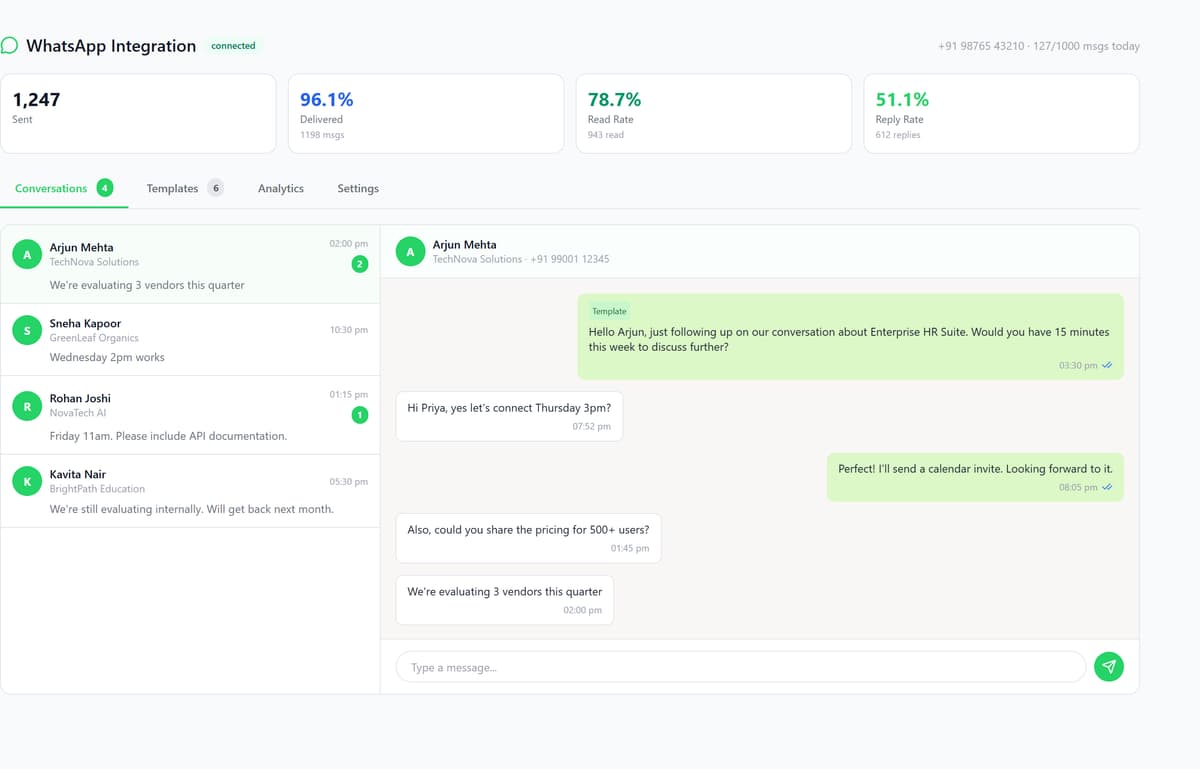
Task: Click the read double-check on the 08:05 pm message
Action: pos(1107,488)
